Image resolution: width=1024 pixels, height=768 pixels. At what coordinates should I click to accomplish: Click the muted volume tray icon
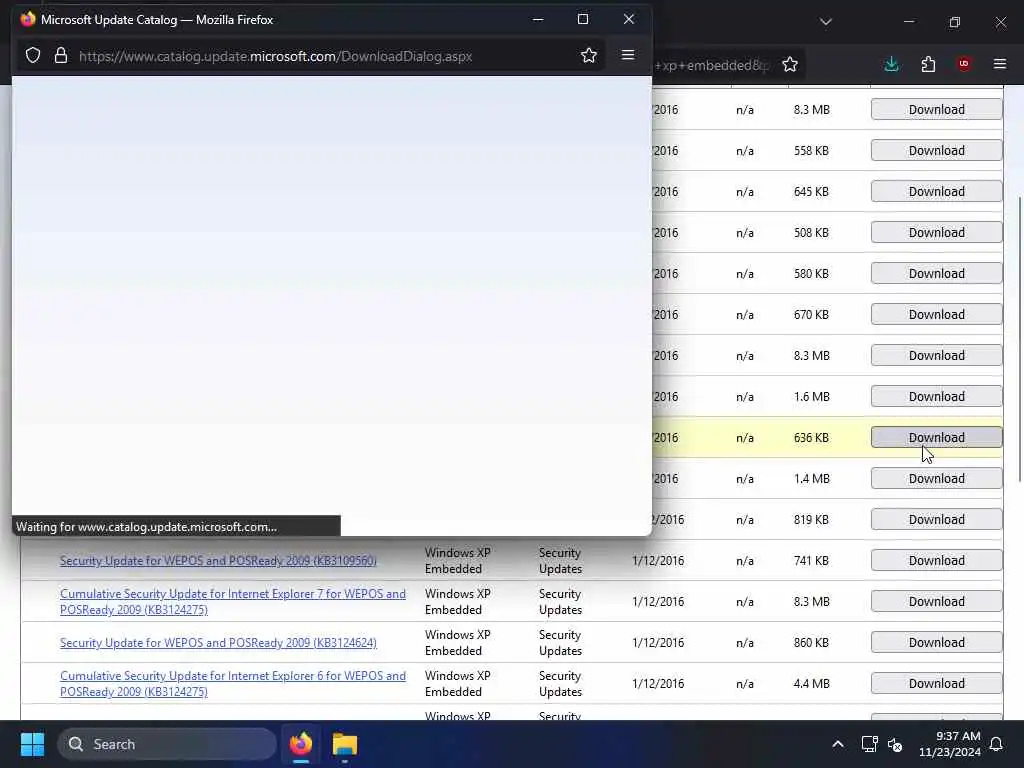(x=895, y=744)
